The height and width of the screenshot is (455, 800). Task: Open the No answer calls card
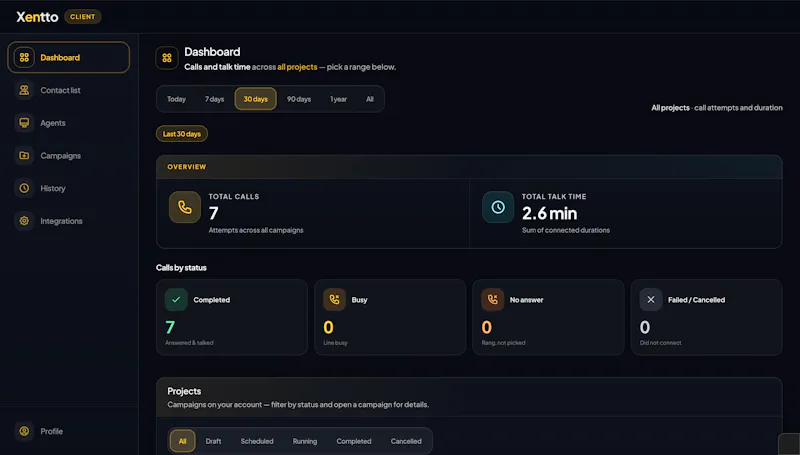[x=548, y=317]
